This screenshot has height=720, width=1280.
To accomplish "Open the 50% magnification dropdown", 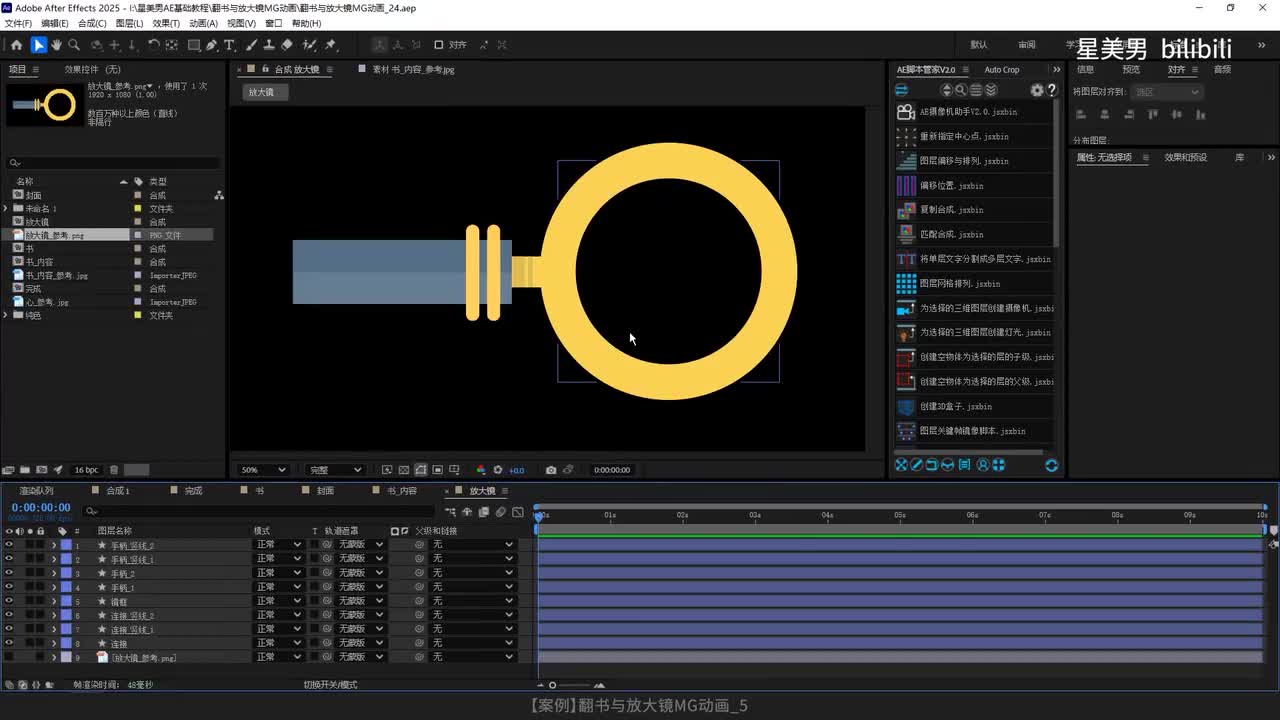I will (x=264, y=470).
